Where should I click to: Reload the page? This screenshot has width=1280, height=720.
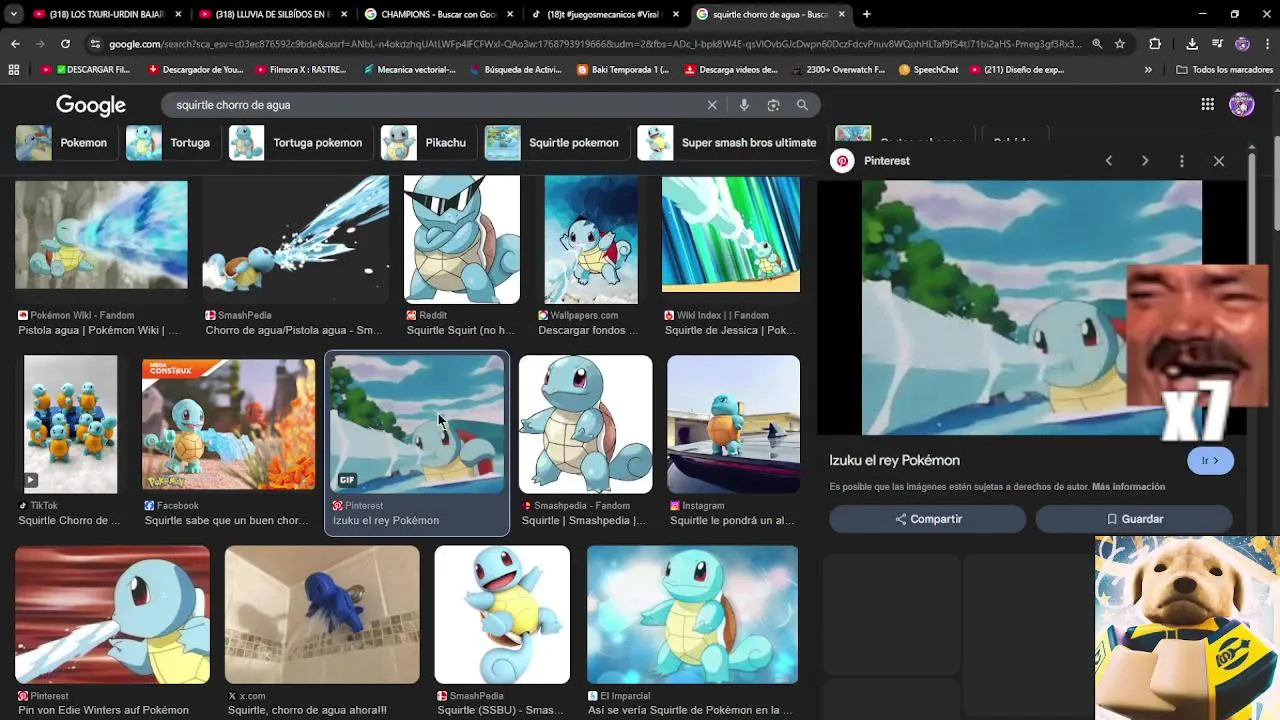point(65,44)
